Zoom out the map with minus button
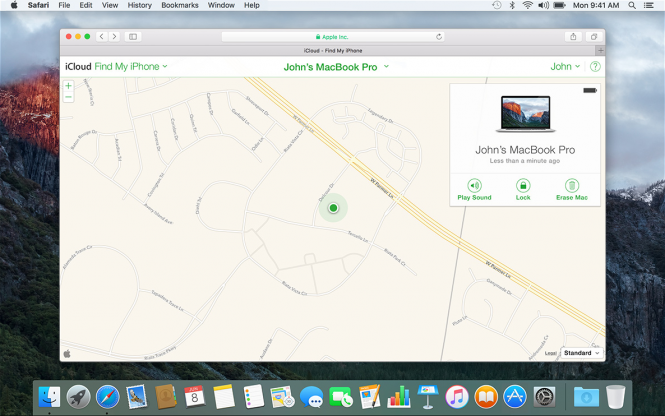This screenshot has height=416, width=665. 68,97
